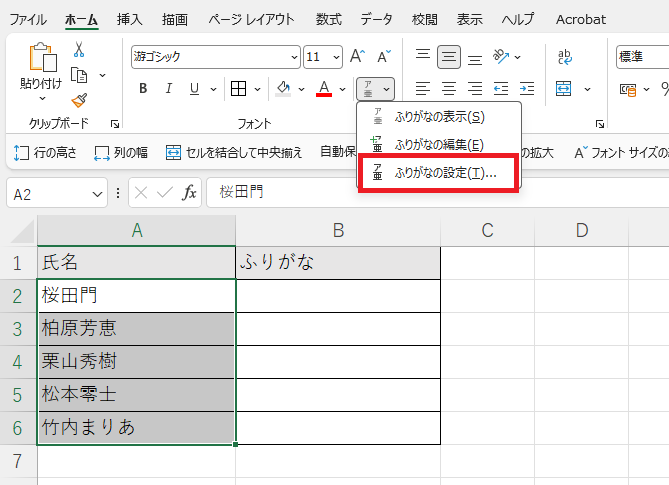Click the fill color bucket icon
Viewport: 669px width, 485px height.
tap(284, 89)
